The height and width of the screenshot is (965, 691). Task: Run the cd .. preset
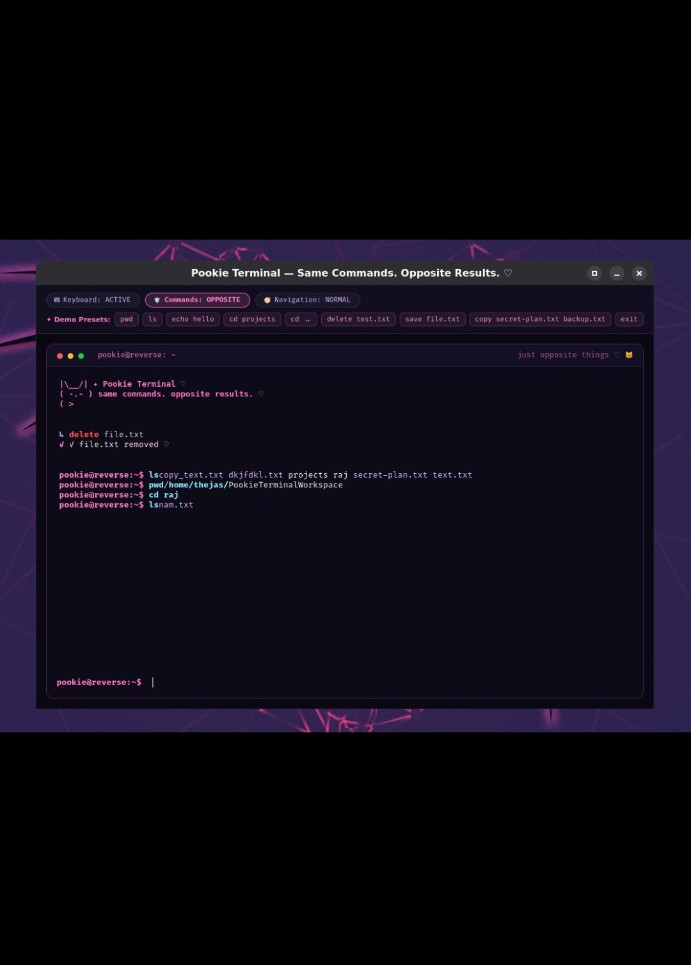[301, 319]
